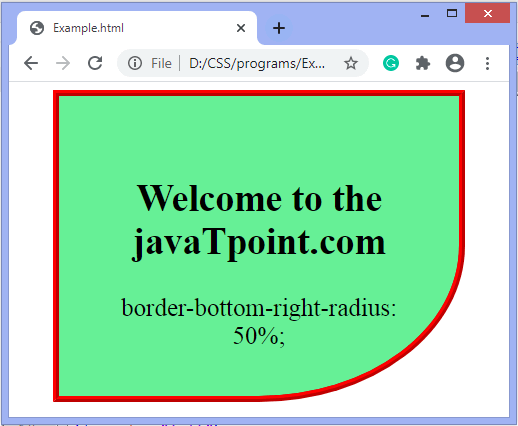
Task: Close the browser window
Action: pyautogui.click(x=487, y=14)
